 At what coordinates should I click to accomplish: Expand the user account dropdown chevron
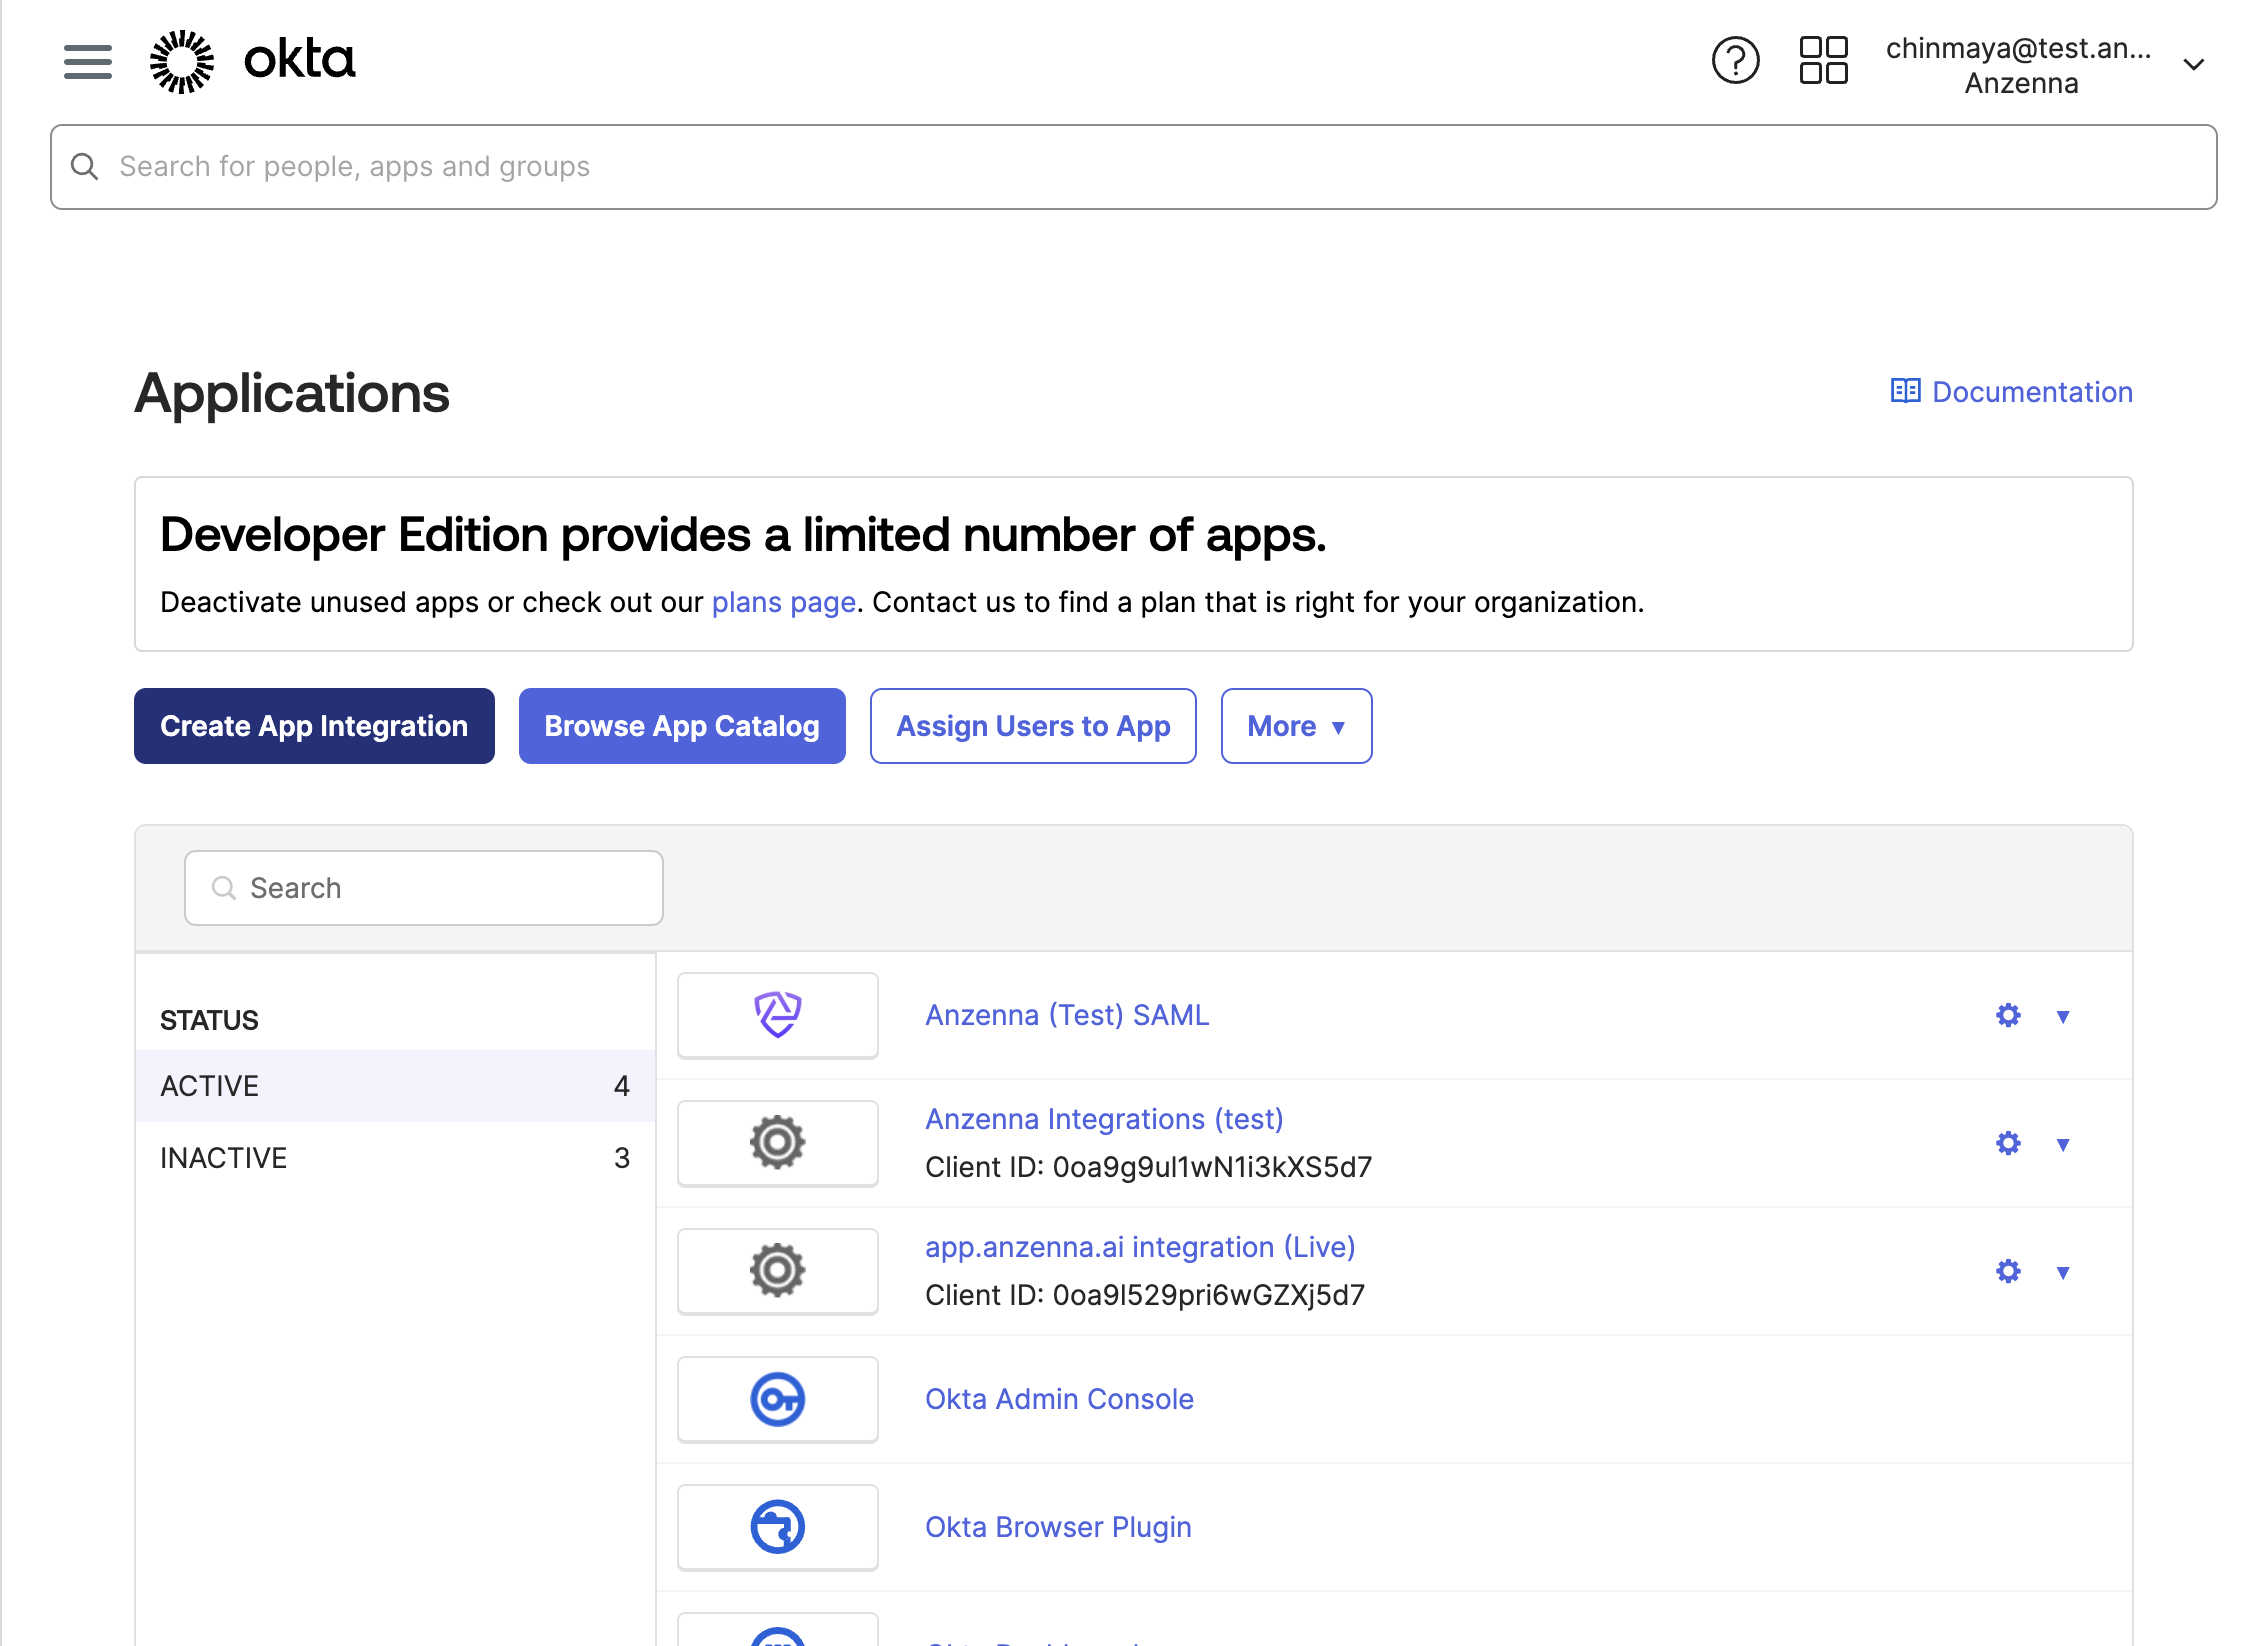(x=2194, y=65)
